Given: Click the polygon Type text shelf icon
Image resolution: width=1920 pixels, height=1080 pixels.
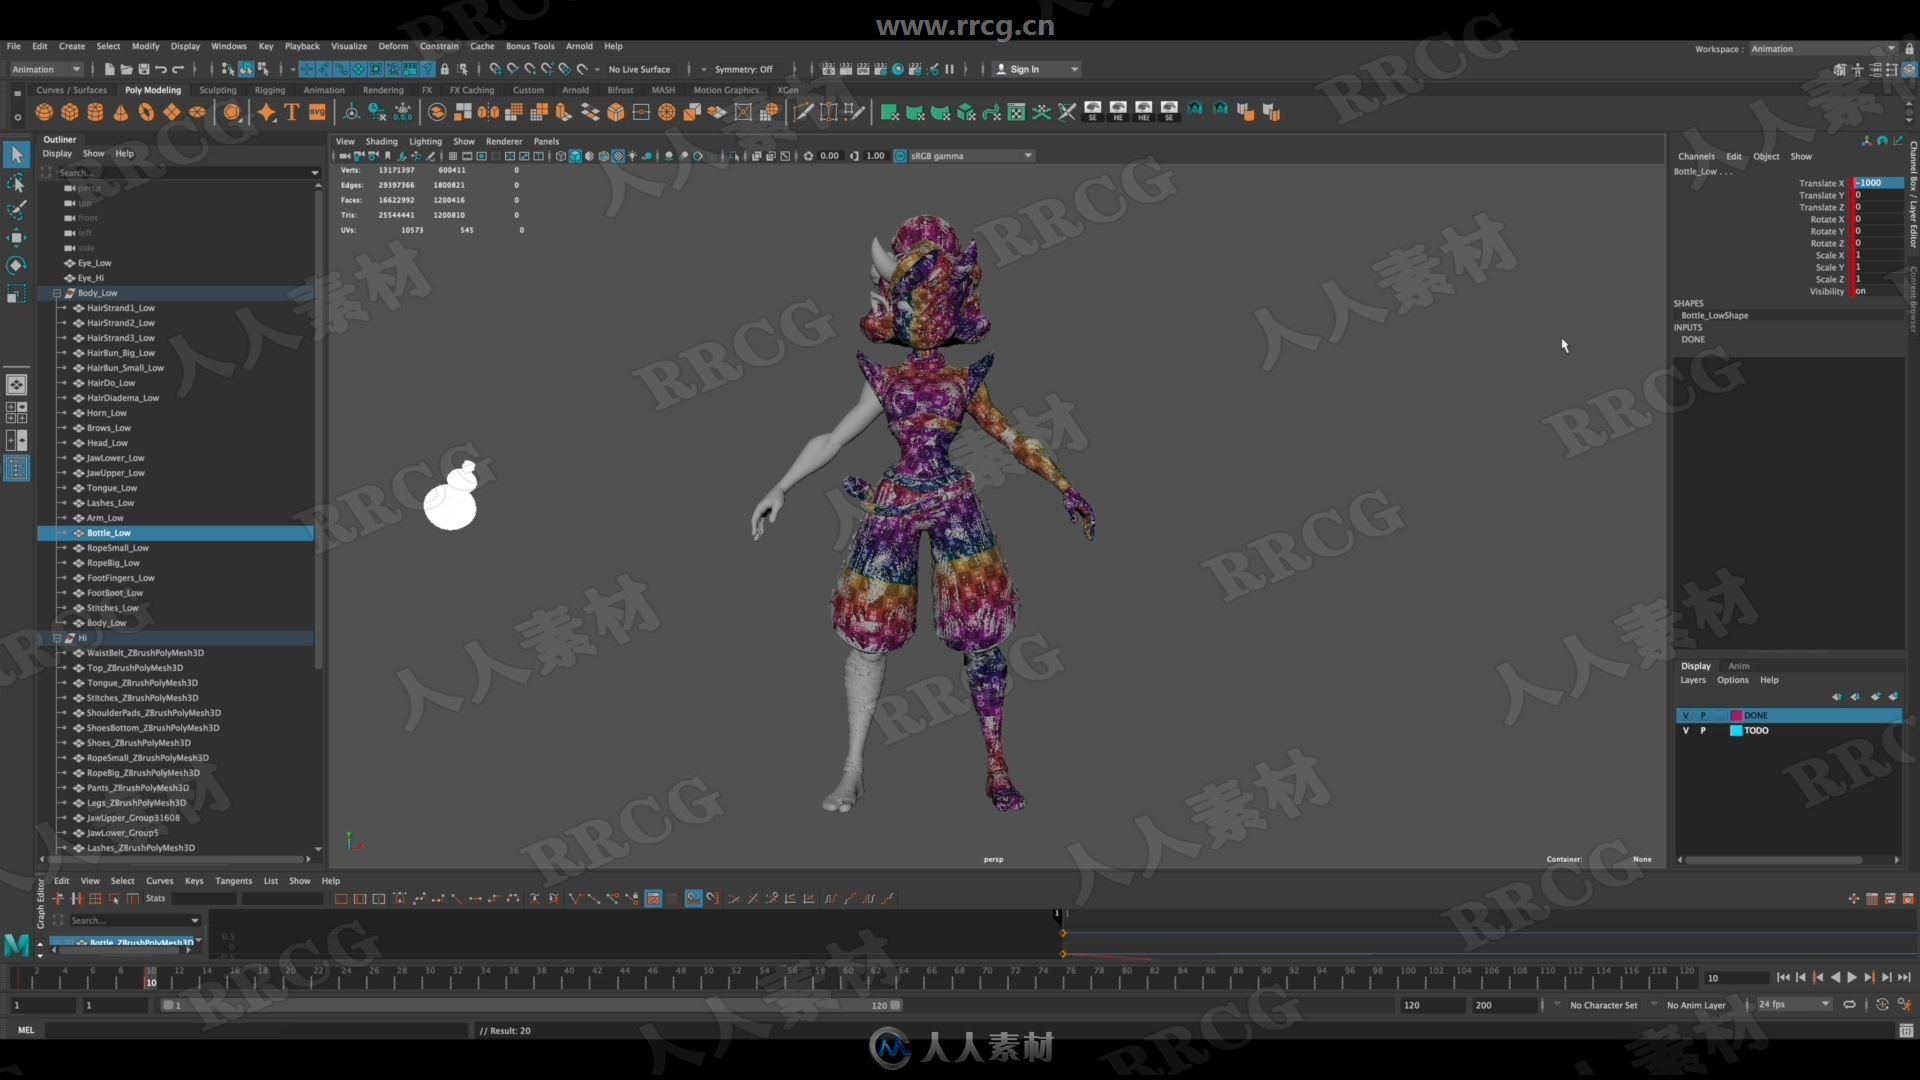Looking at the screenshot, I should [292, 112].
